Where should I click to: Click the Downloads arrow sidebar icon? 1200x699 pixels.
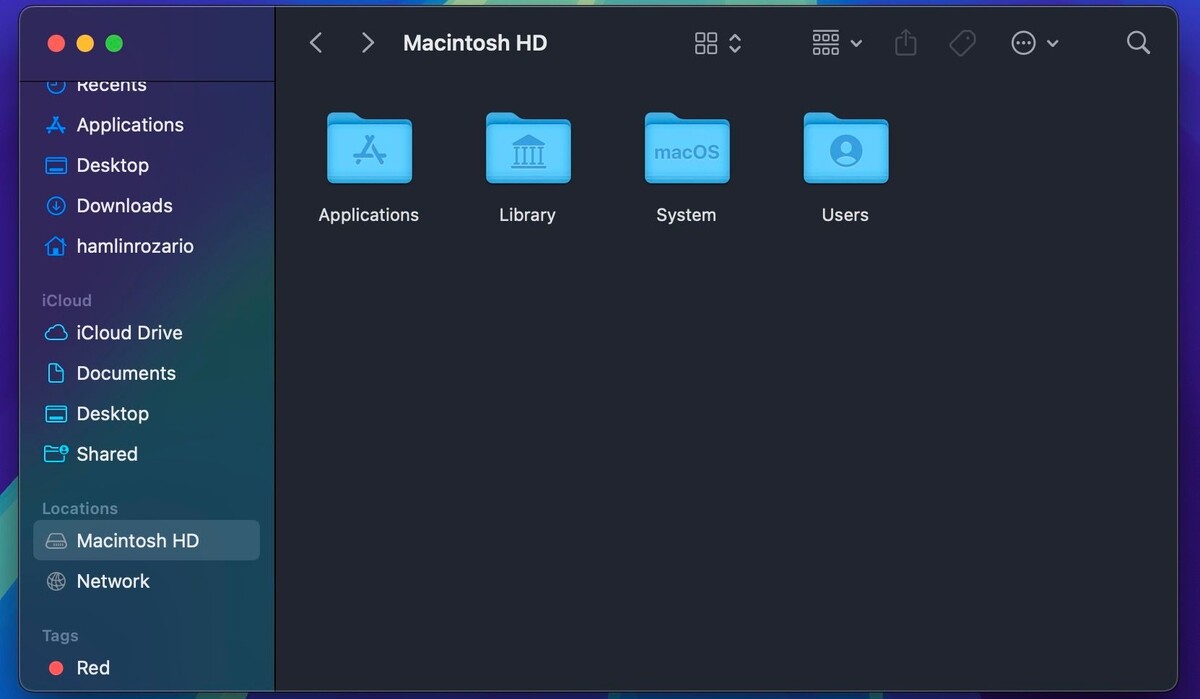coord(56,206)
